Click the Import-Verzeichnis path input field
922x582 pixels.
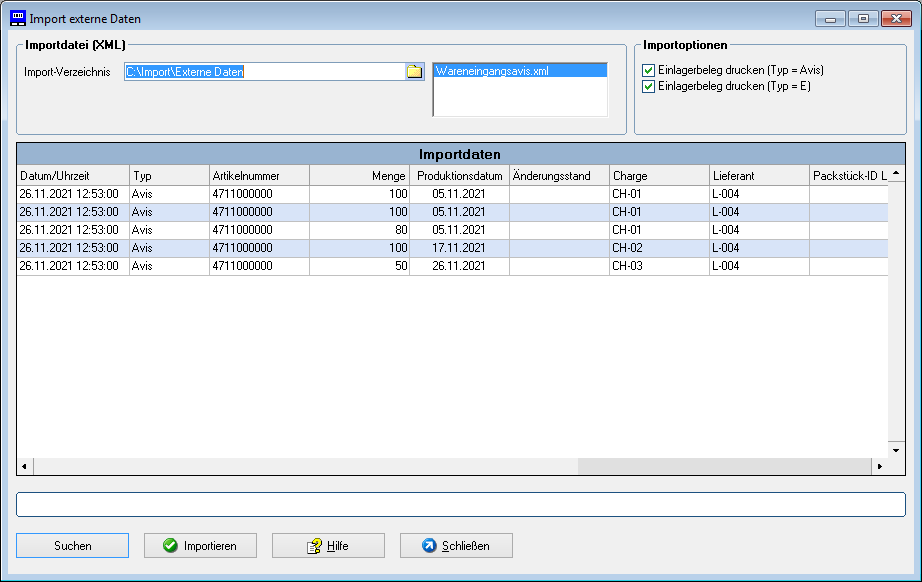(x=264, y=71)
